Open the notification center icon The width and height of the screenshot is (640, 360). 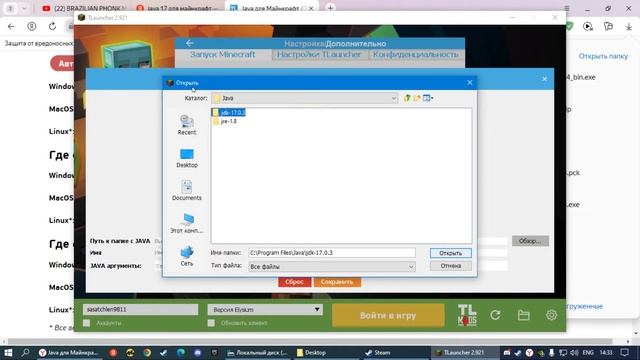(x=624, y=353)
